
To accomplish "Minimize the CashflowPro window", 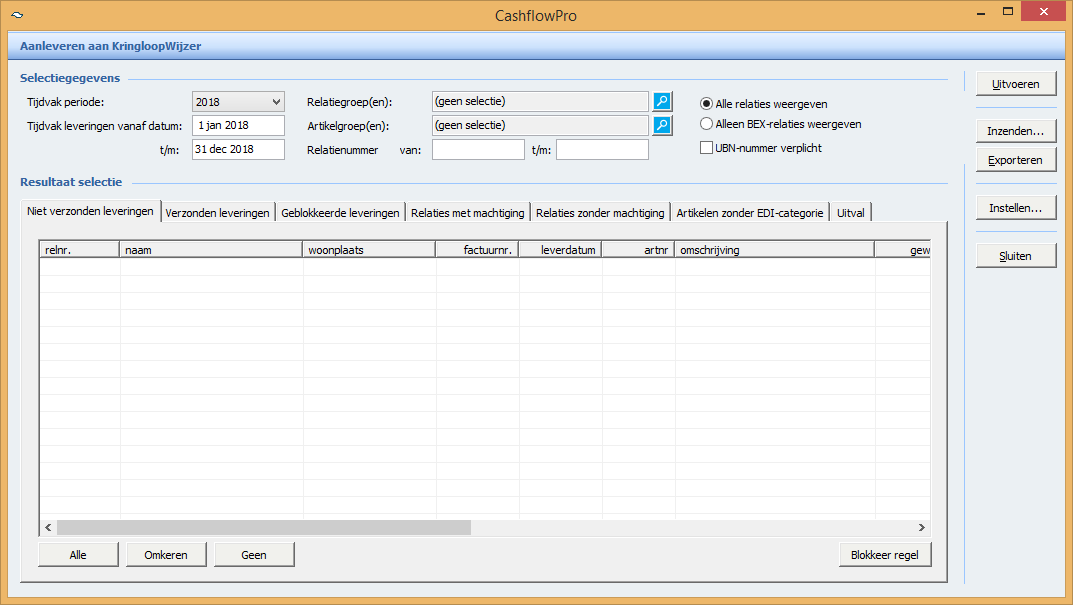I will (x=981, y=12).
